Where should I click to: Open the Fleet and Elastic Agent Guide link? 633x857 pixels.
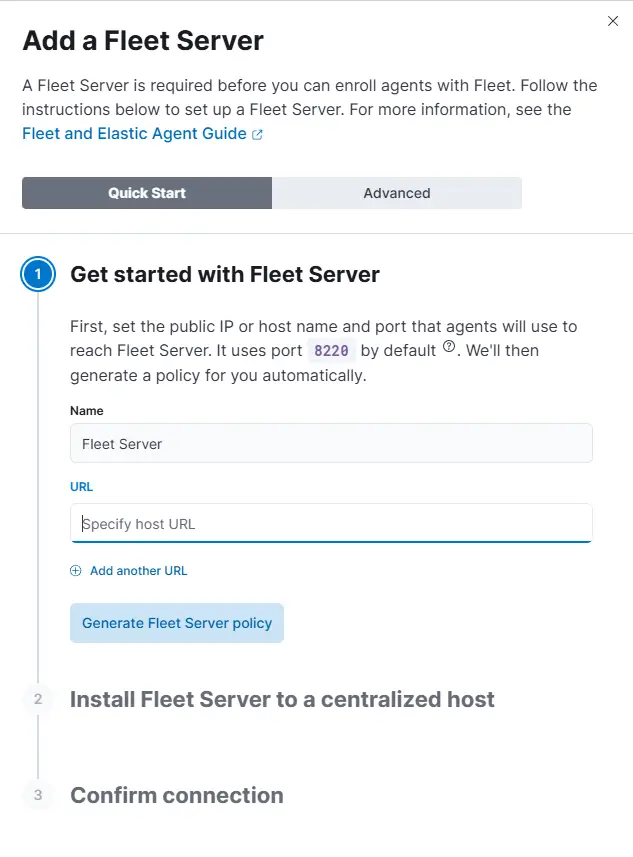(134, 133)
